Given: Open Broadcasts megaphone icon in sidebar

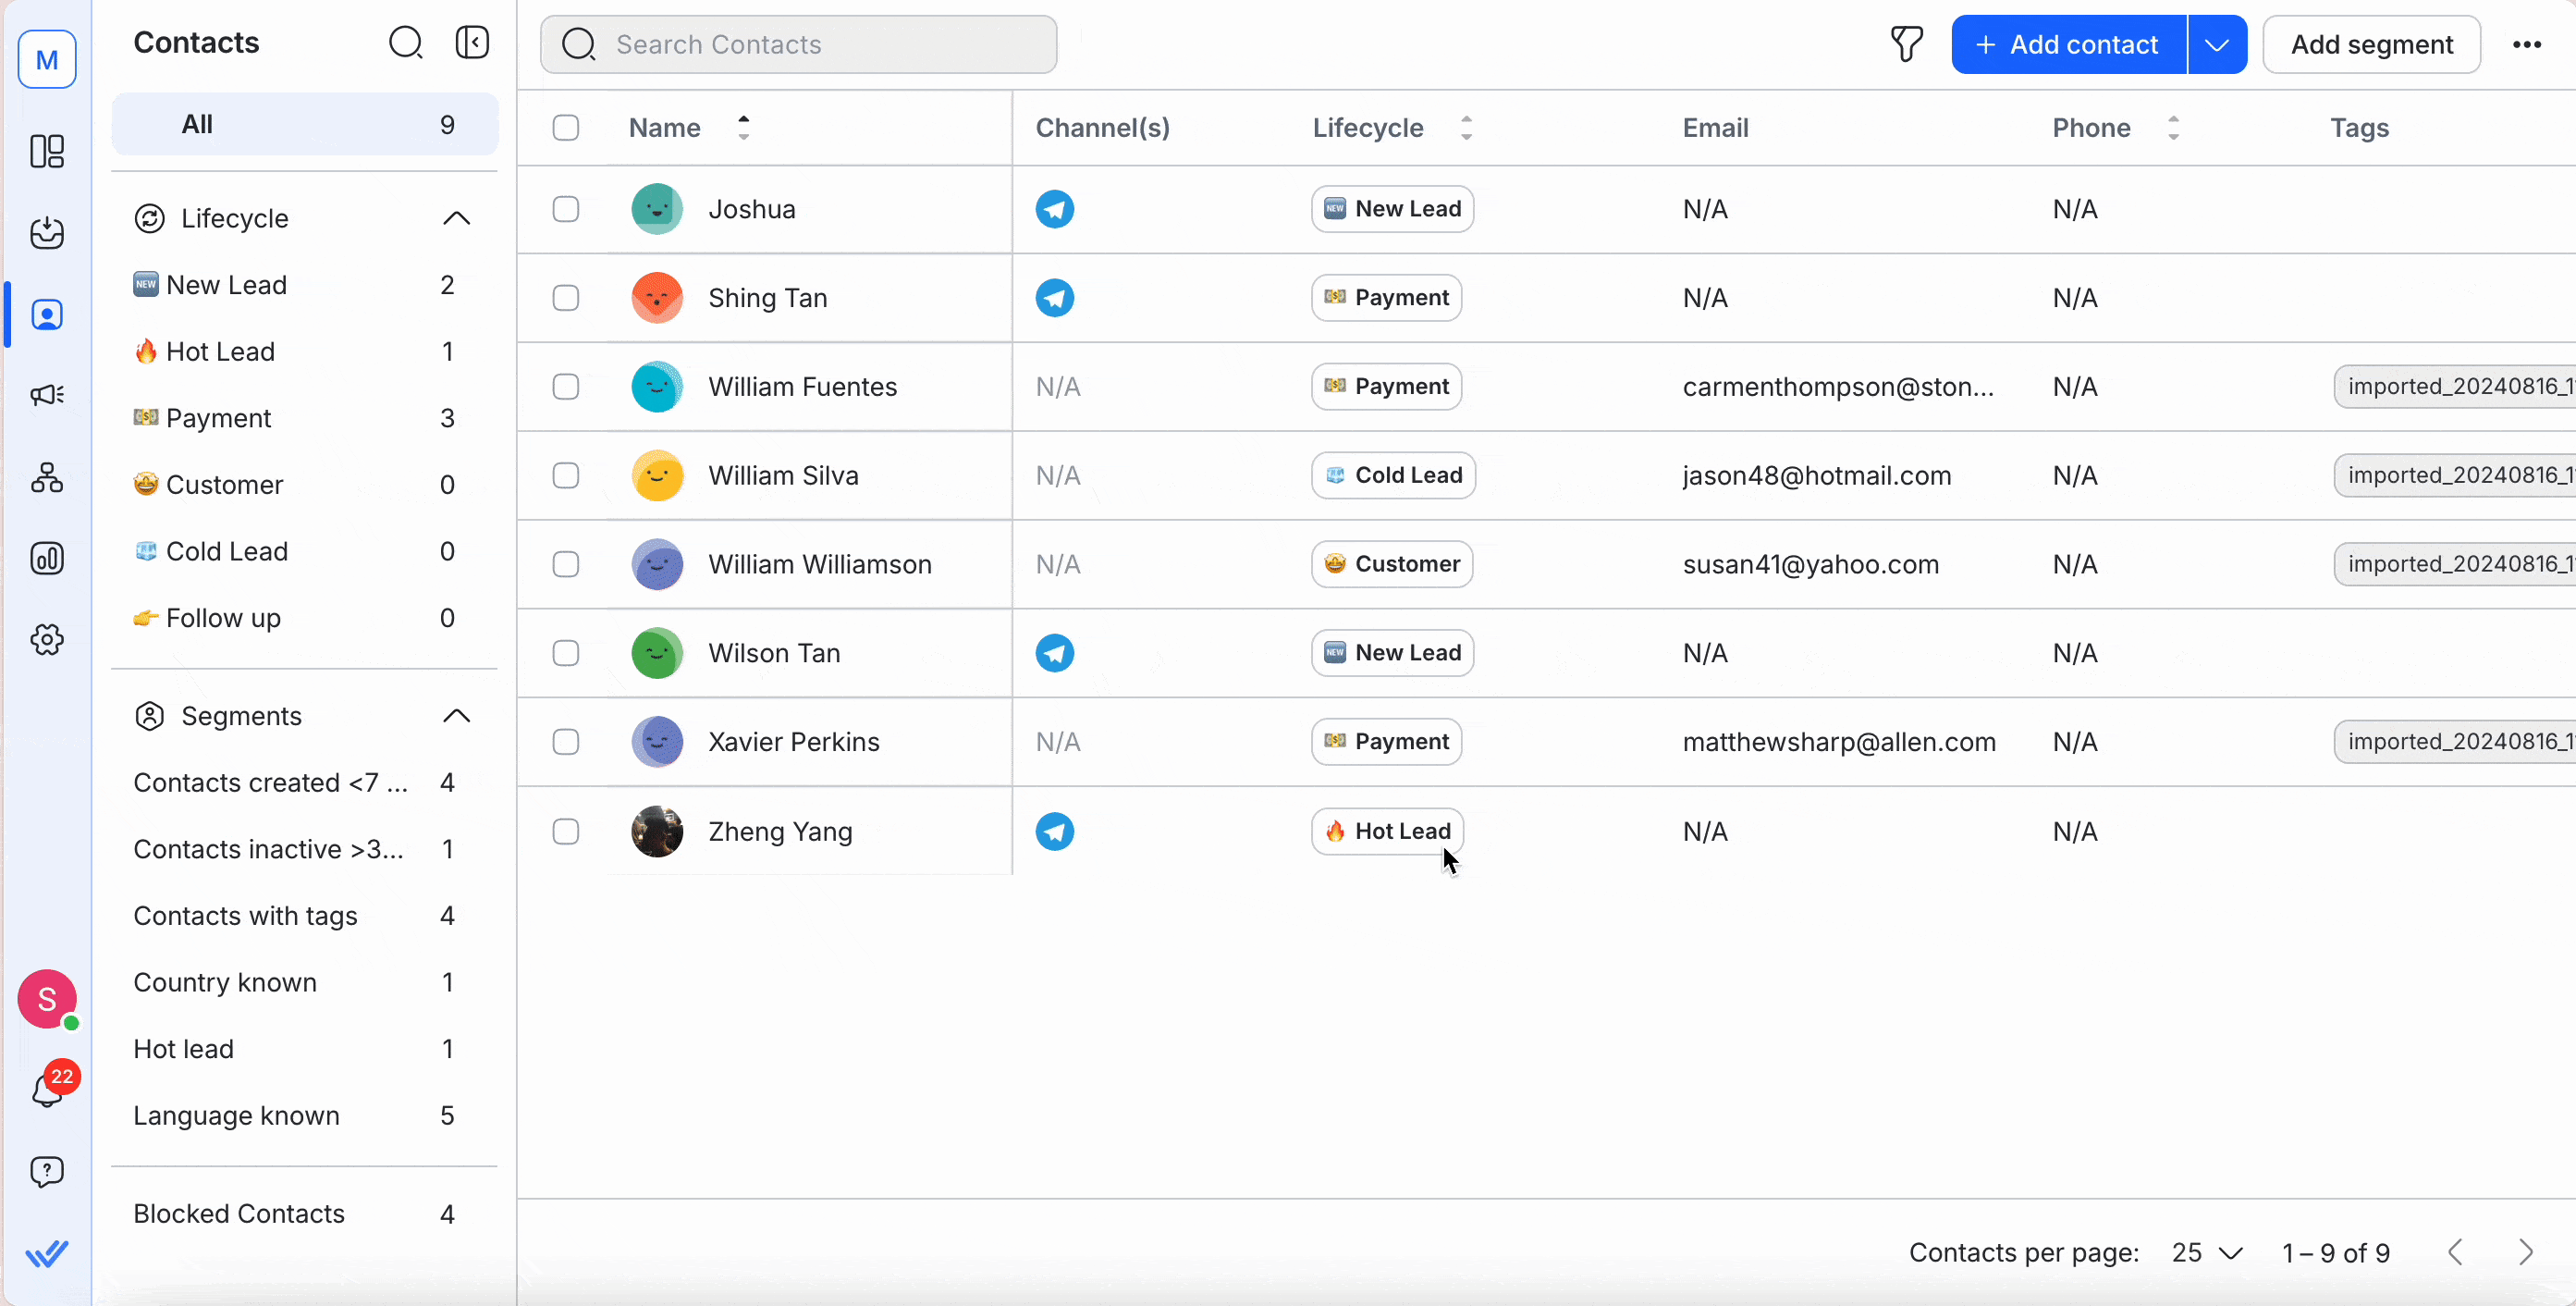Looking at the screenshot, I should pos(47,395).
